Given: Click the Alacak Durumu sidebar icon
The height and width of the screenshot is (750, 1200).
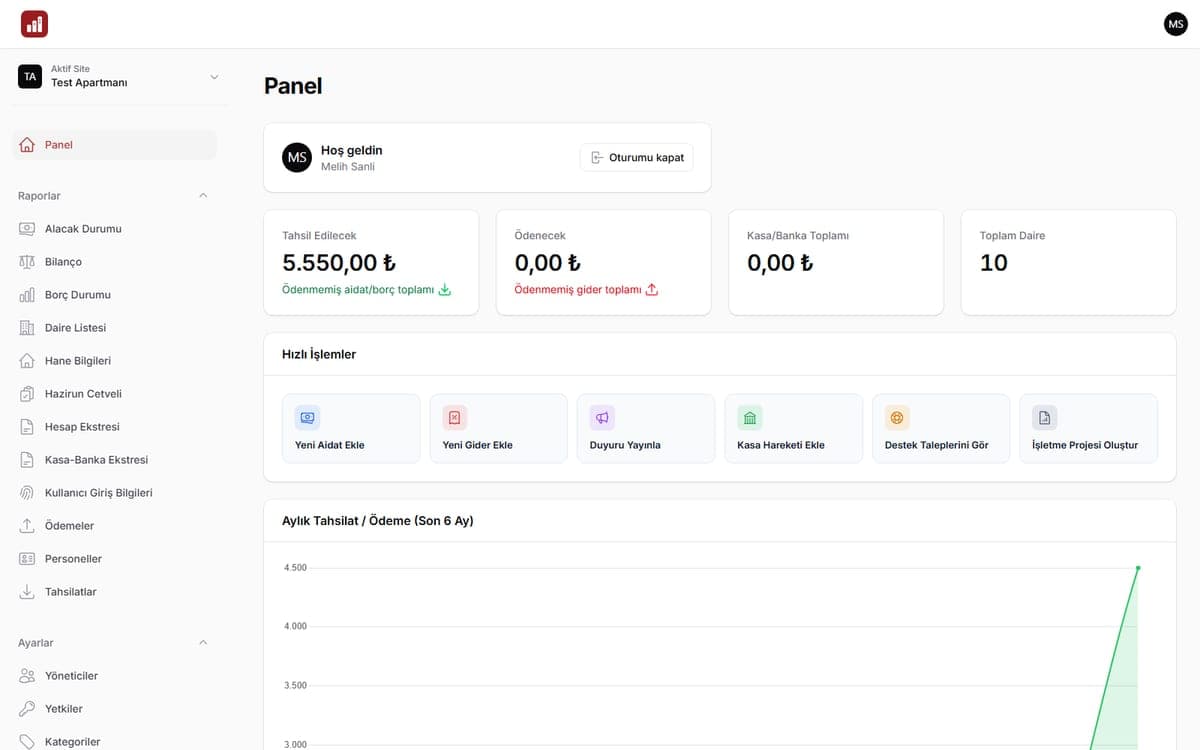Looking at the screenshot, I should (x=27, y=229).
